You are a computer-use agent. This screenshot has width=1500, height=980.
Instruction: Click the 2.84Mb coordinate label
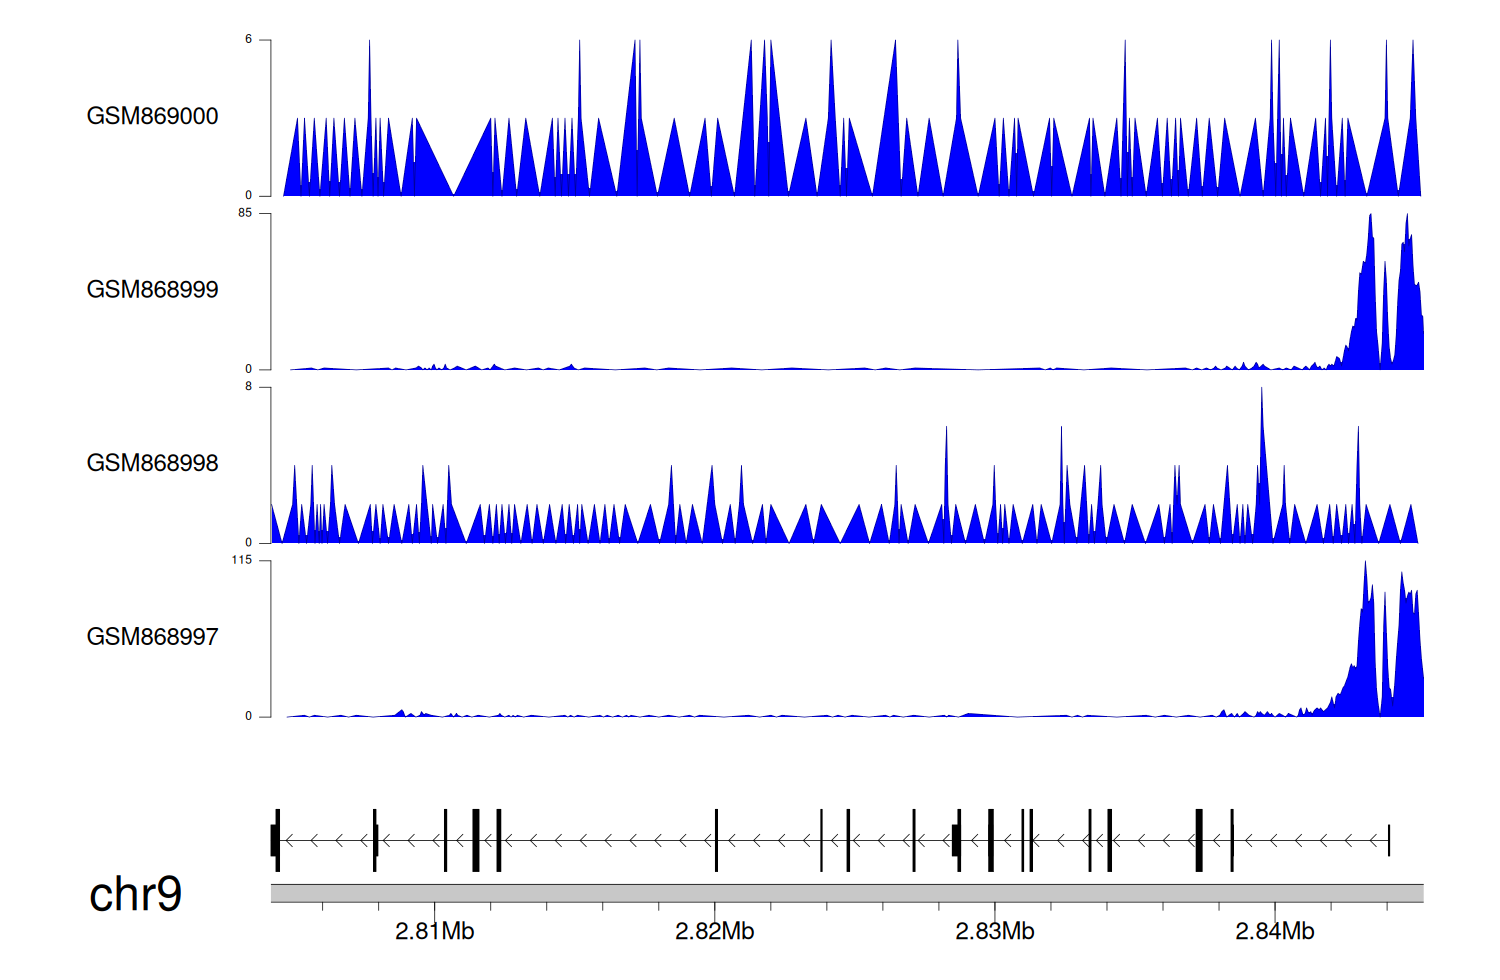point(1274,932)
